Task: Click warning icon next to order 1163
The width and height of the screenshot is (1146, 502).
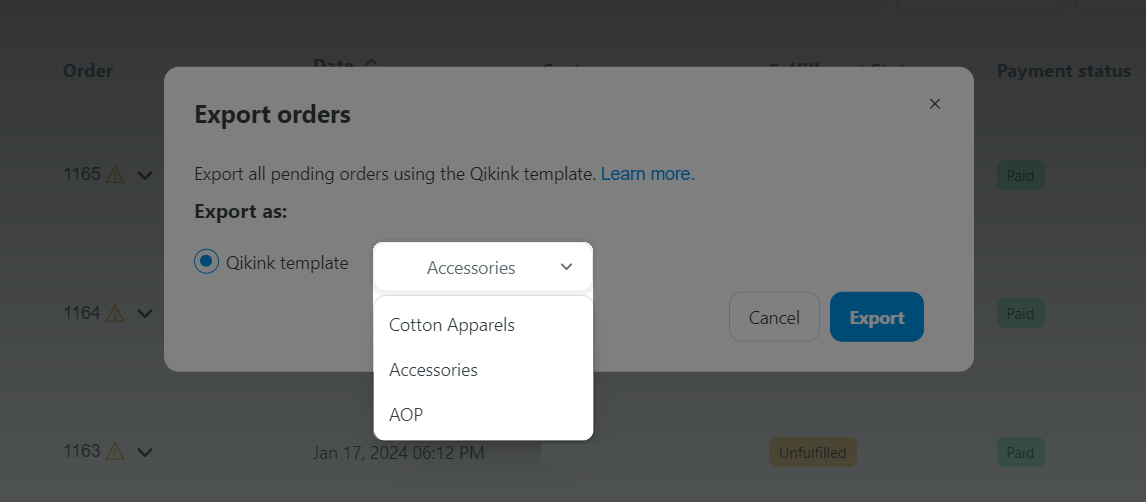Action: (115, 452)
